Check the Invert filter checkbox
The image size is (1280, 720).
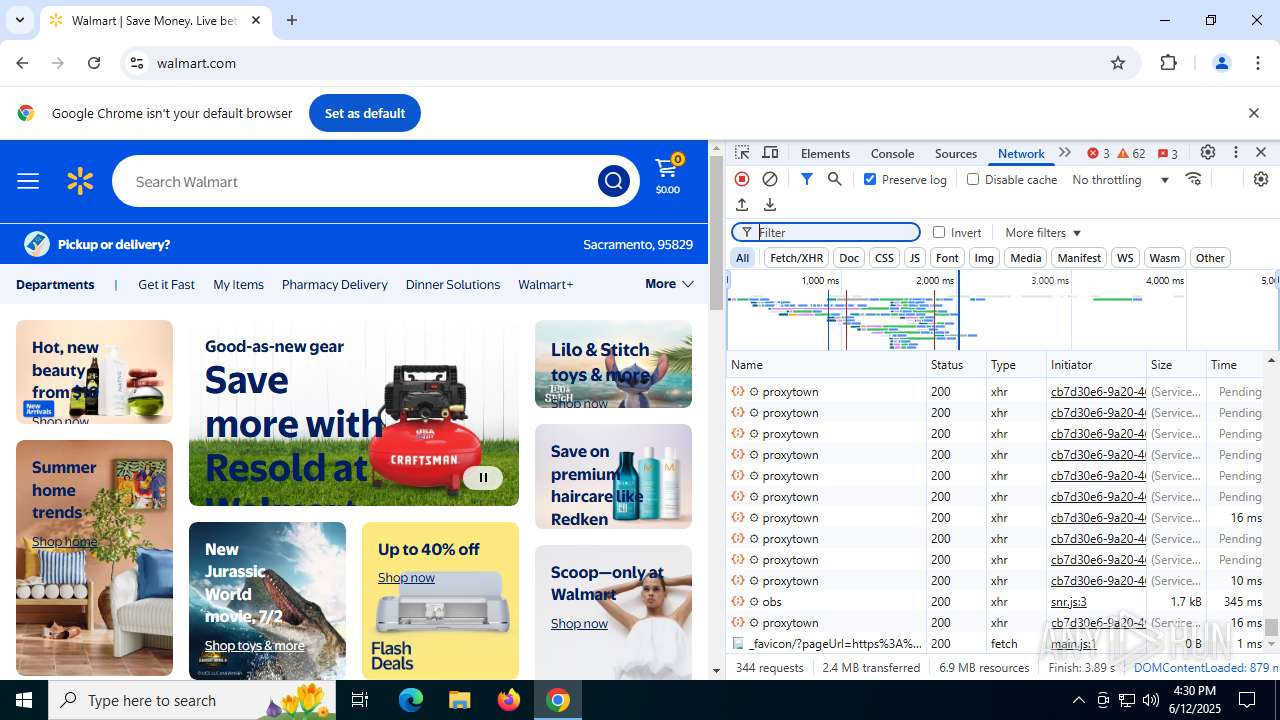(939, 232)
